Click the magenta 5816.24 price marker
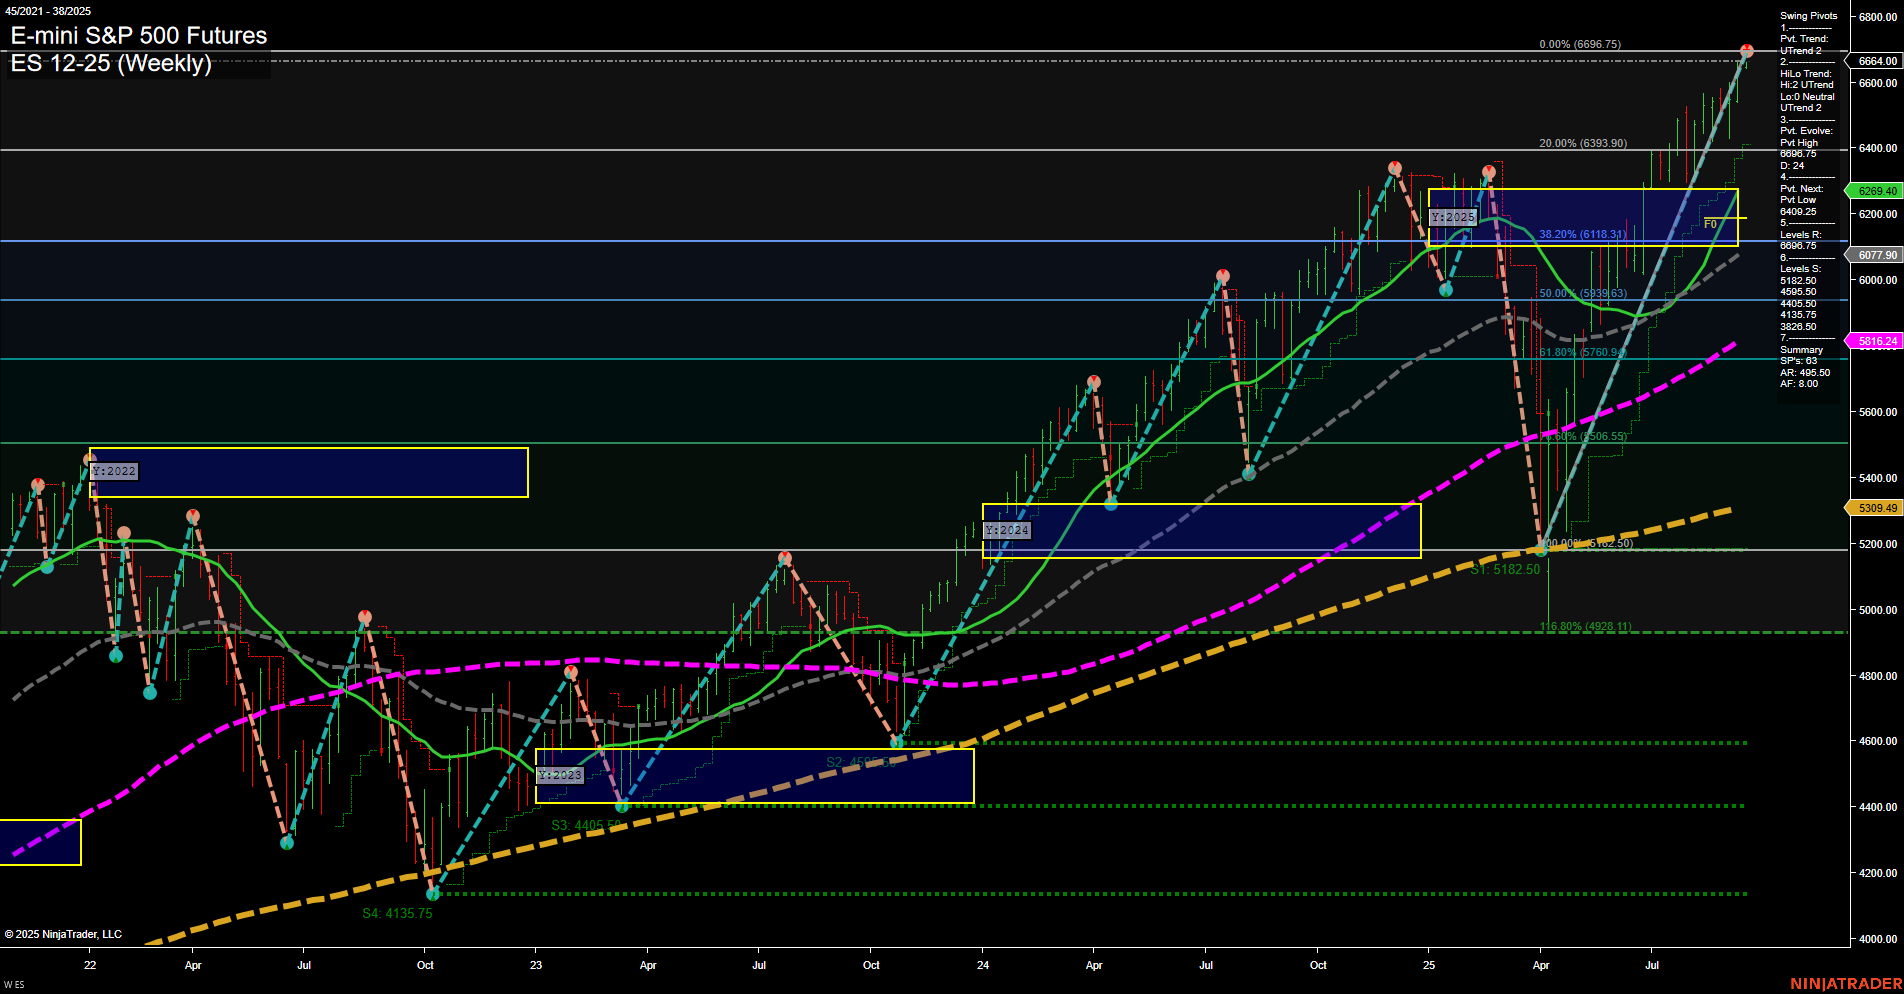Screen dimensions: 1904x994 1876,341
